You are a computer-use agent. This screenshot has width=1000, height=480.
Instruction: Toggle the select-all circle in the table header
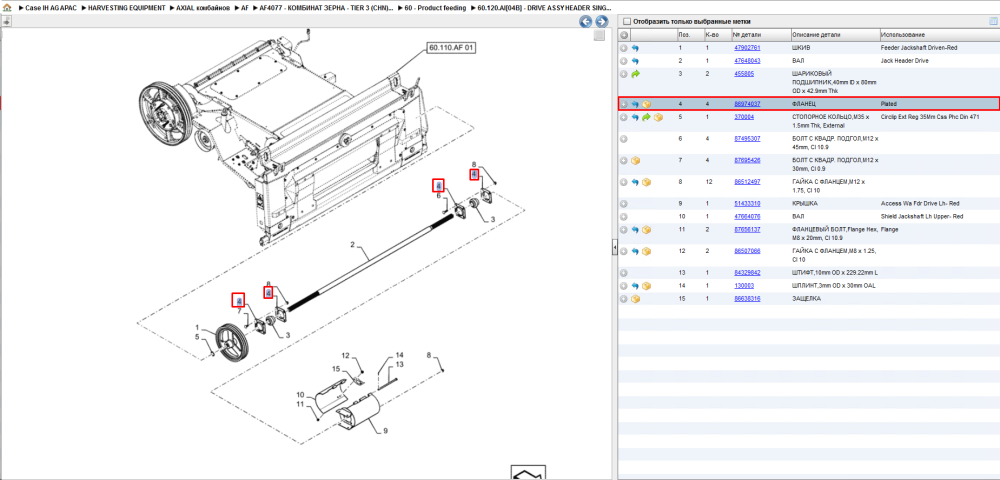(x=624, y=34)
